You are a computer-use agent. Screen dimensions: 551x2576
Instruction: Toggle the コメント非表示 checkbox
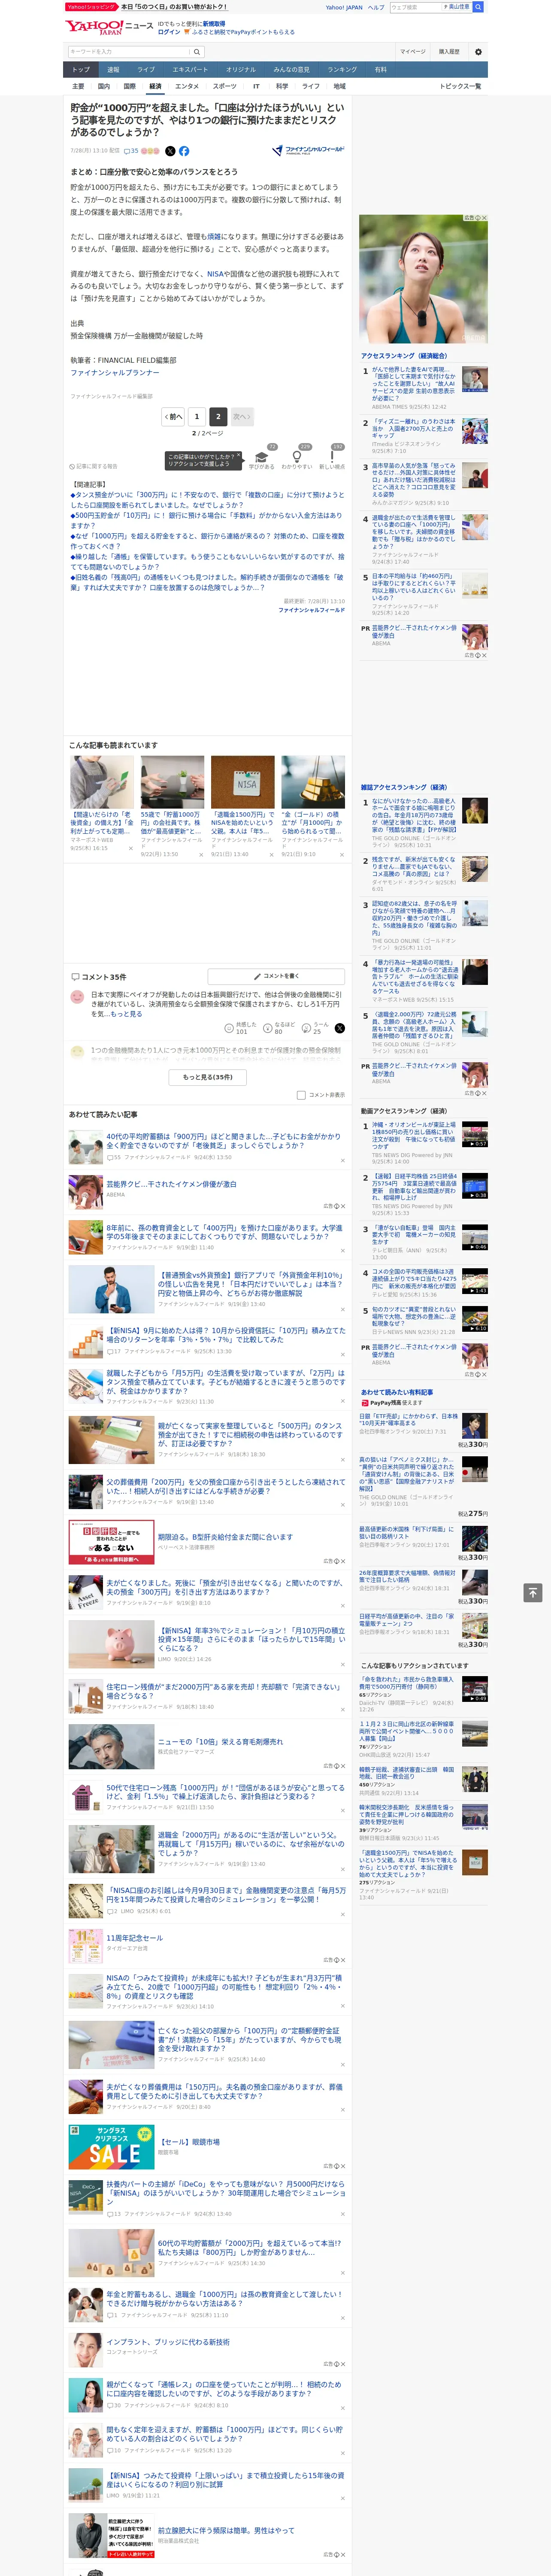point(301,1095)
